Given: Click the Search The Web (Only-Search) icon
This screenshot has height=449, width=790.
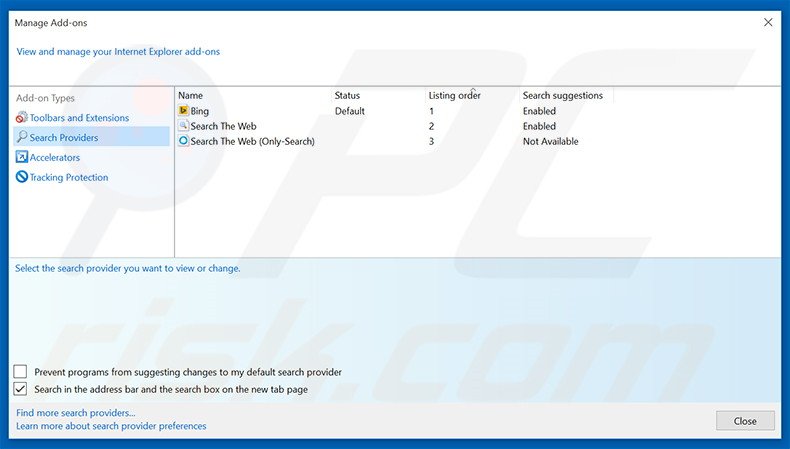Looking at the screenshot, I should [183, 141].
